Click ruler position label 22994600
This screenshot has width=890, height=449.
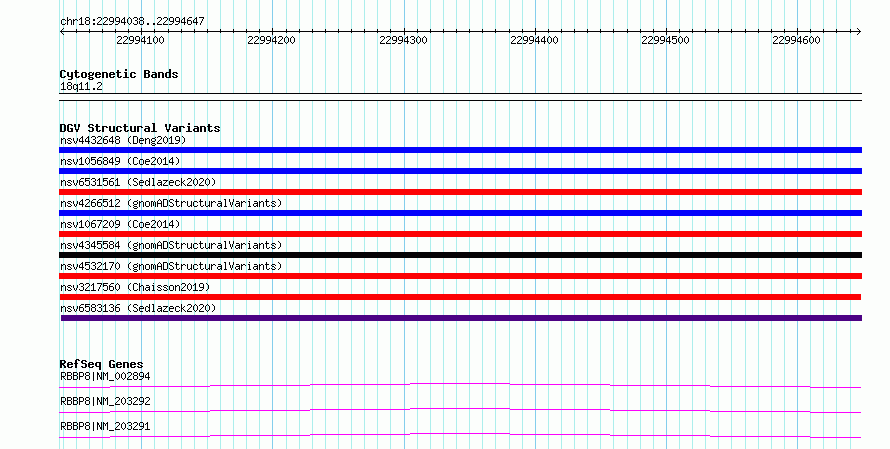pos(796,40)
